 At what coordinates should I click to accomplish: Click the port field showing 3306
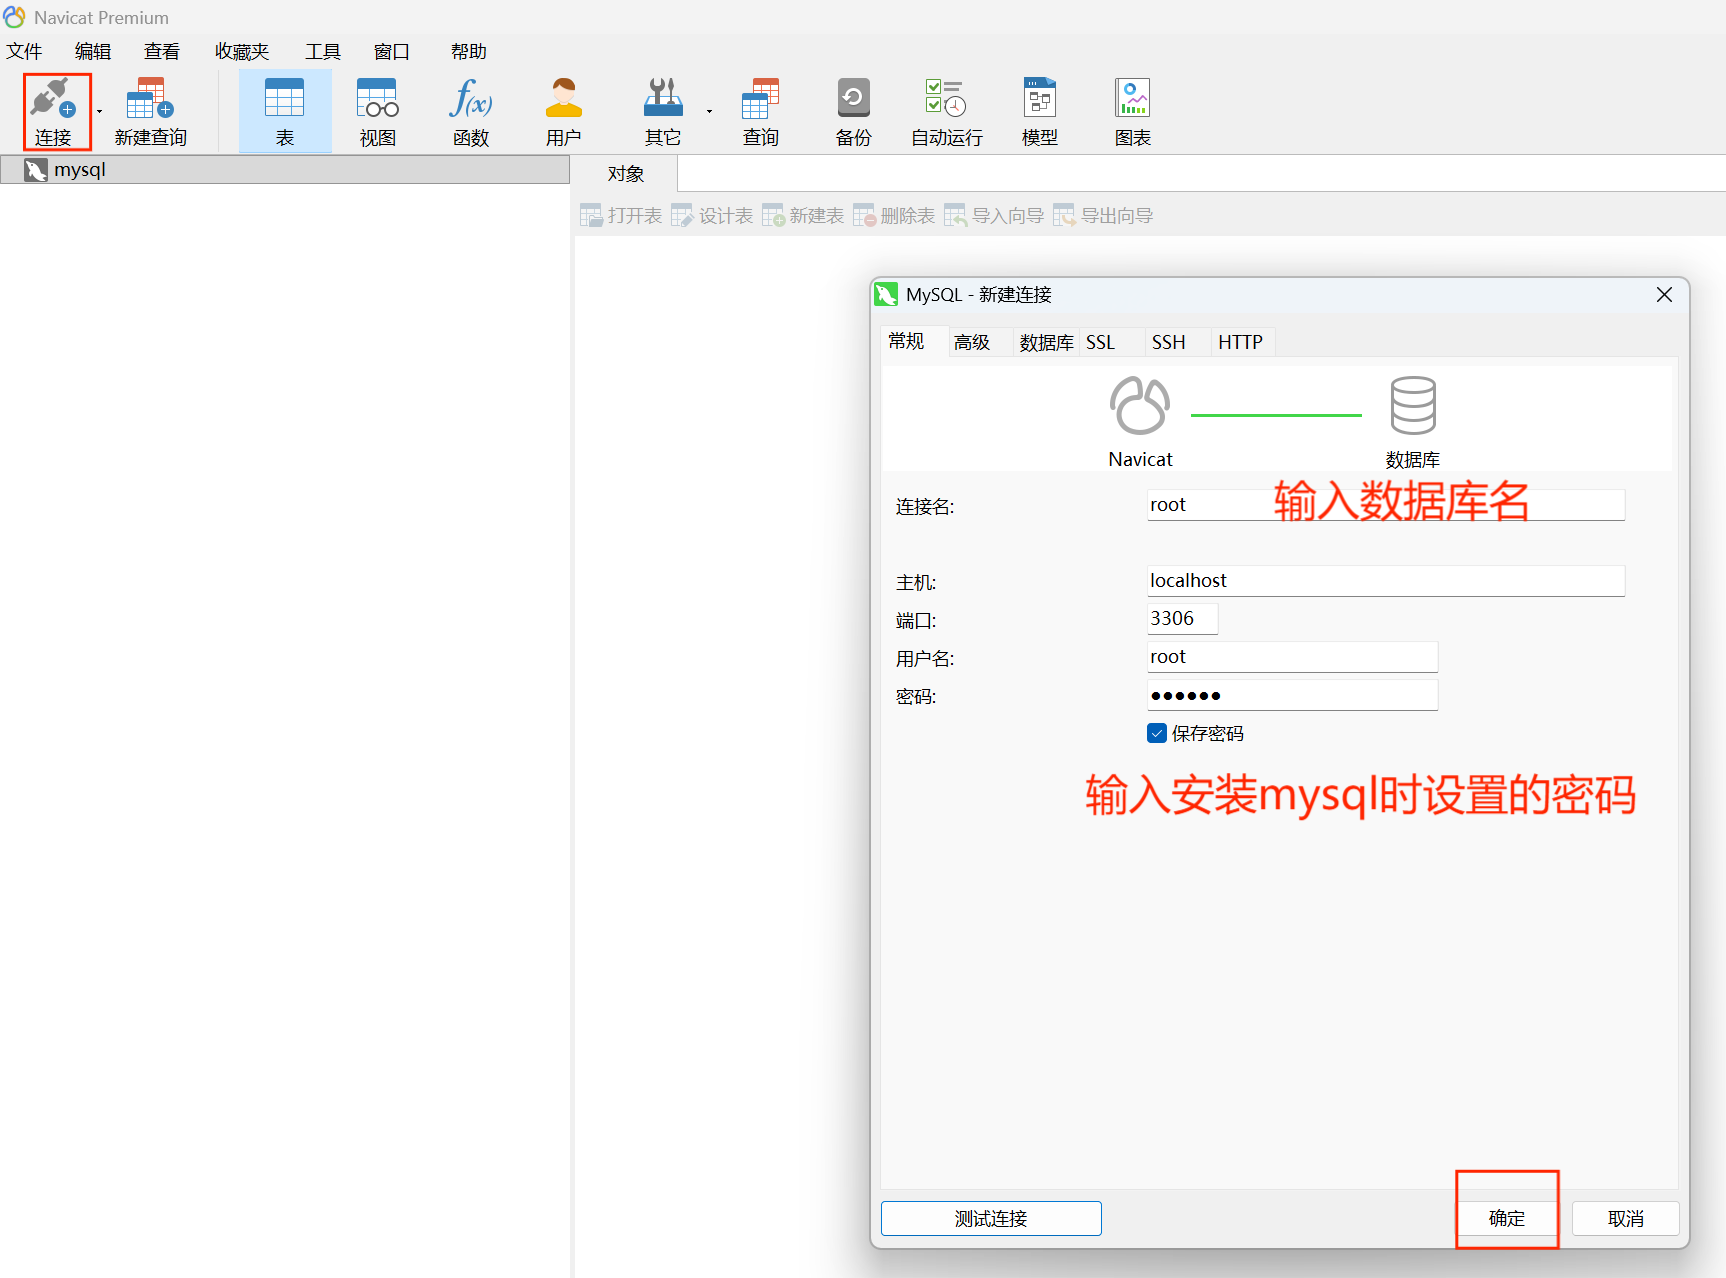pos(1182,619)
